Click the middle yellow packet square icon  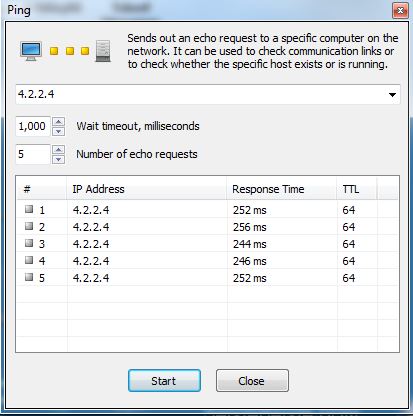(x=70, y=51)
